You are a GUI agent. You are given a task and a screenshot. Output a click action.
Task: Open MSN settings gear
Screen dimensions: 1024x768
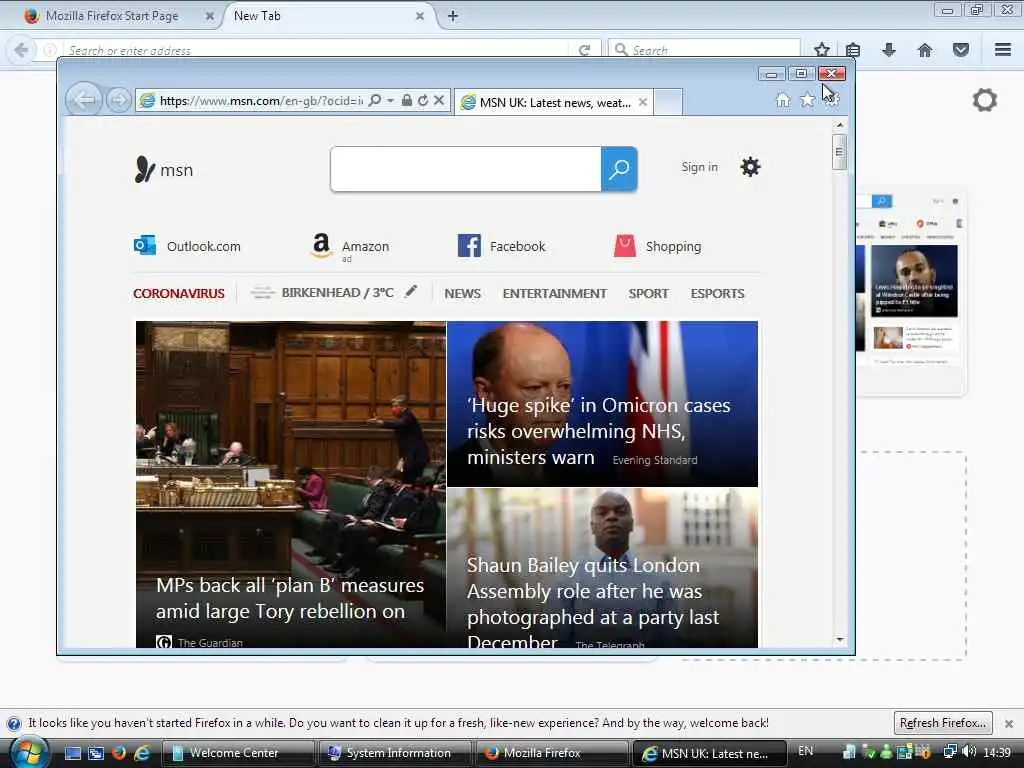(750, 167)
